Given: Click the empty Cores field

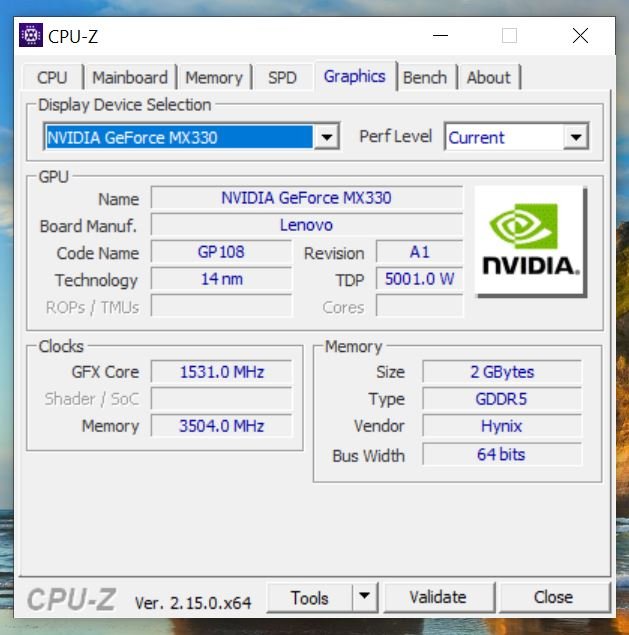Looking at the screenshot, I should point(419,306).
